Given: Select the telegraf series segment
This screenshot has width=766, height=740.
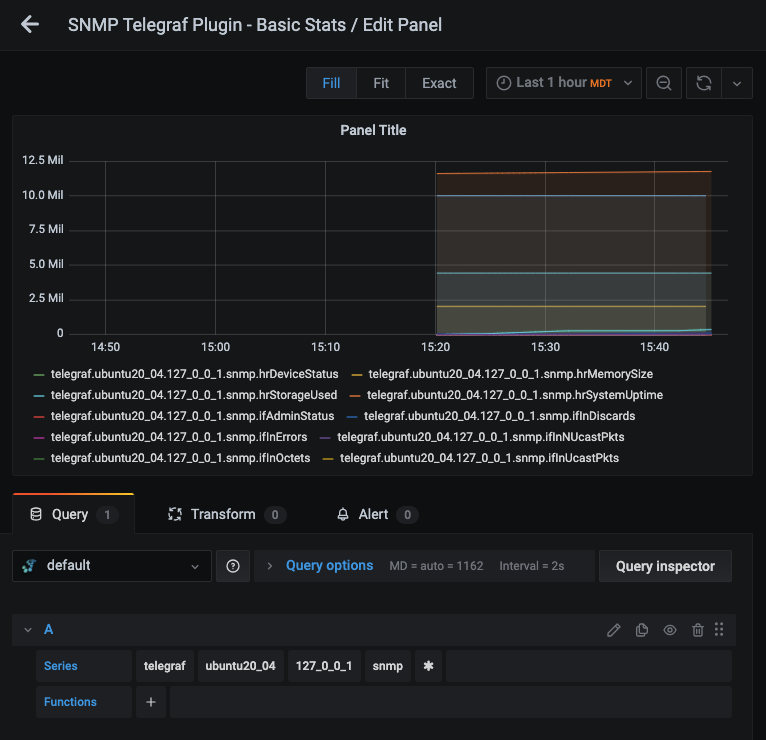Looking at the screenshot, I should (x=165, y=666).
